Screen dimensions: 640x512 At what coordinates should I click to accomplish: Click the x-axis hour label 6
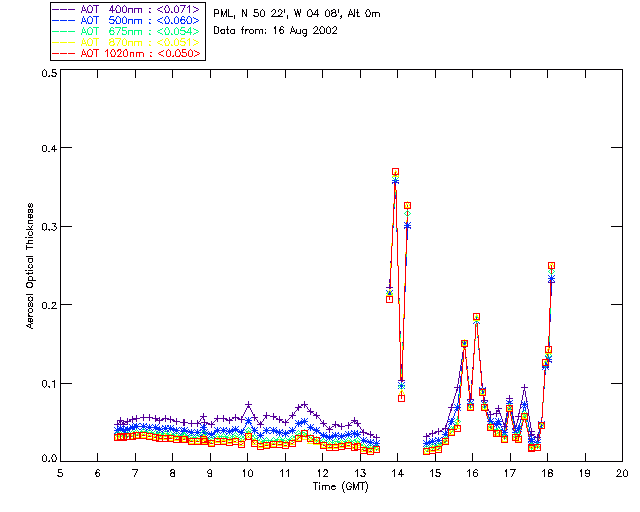point(98,473)
